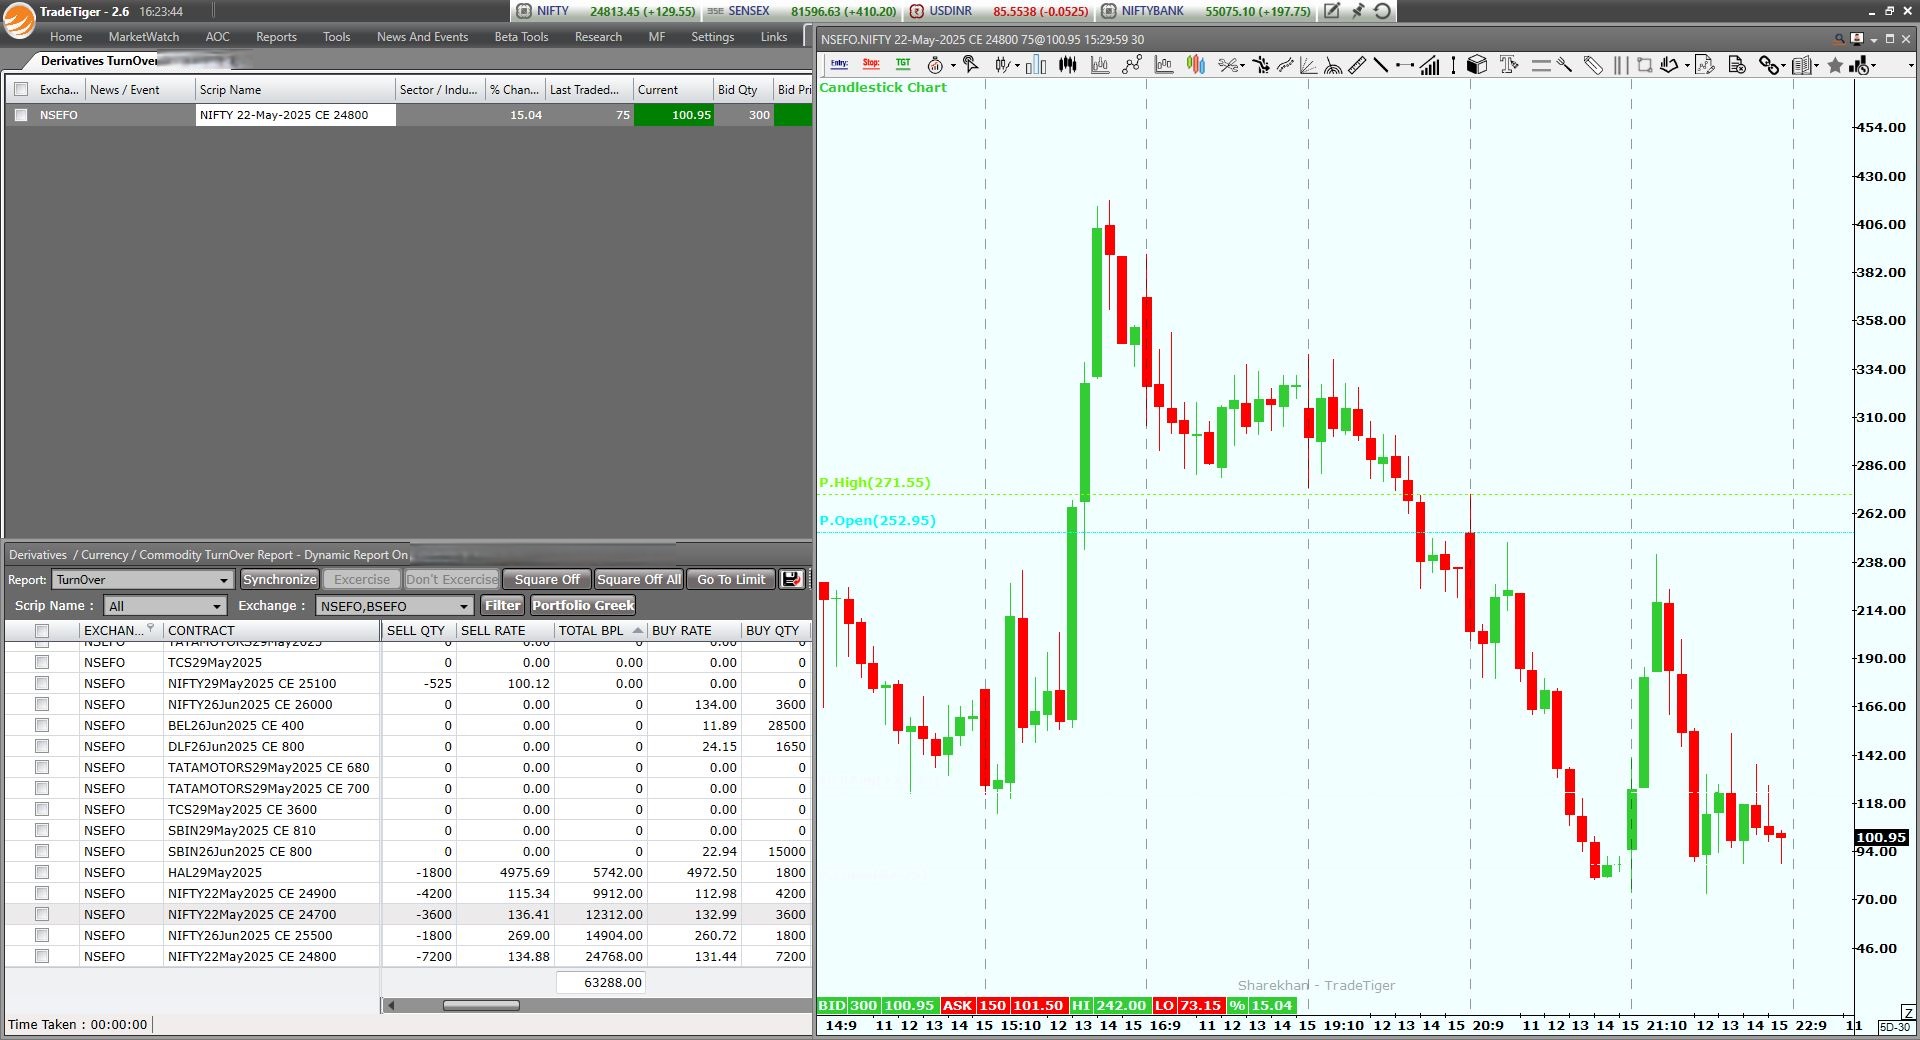Select the rectangle crop shape tool
Image resolution: width=1920 pixels, height=1040 pixels.
(1644, 65)
